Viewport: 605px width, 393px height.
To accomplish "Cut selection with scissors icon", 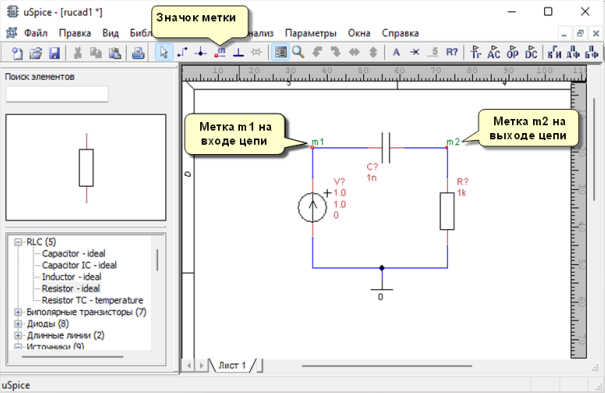I will [78, 52].
